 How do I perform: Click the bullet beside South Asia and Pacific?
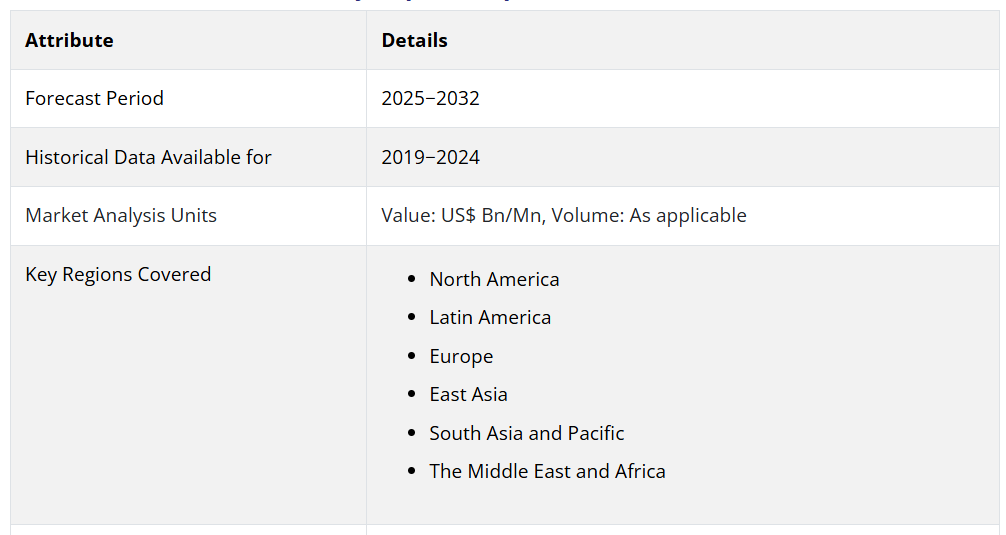(411, 434)
